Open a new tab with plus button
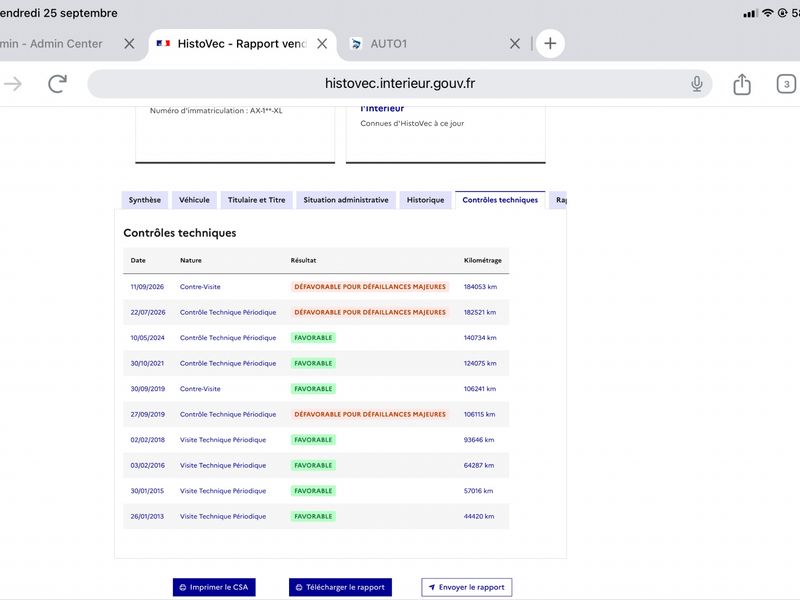This screenshot has width=800, height=600. coord(550,43)
